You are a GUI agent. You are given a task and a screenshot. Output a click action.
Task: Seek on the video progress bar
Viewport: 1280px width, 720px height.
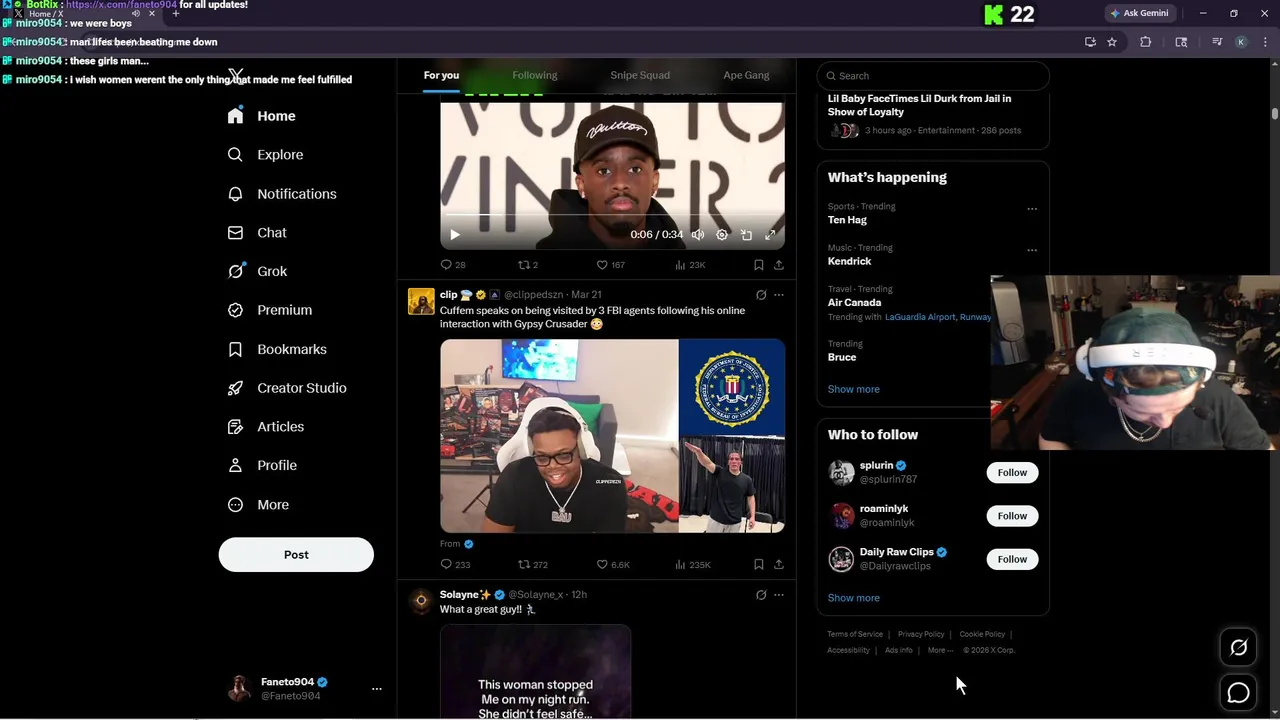[x=612, y=215]
